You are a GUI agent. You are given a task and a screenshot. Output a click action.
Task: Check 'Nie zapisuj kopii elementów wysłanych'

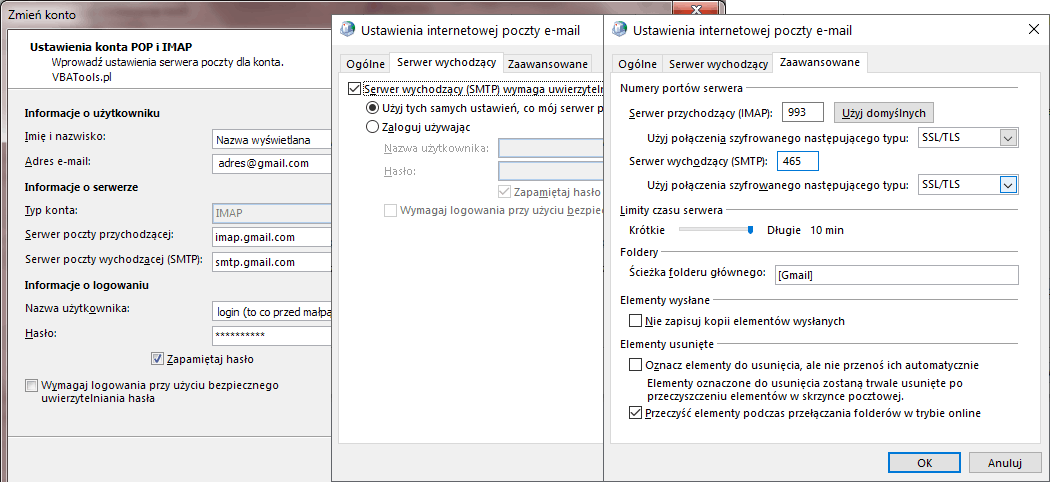[x=635, y=321]
